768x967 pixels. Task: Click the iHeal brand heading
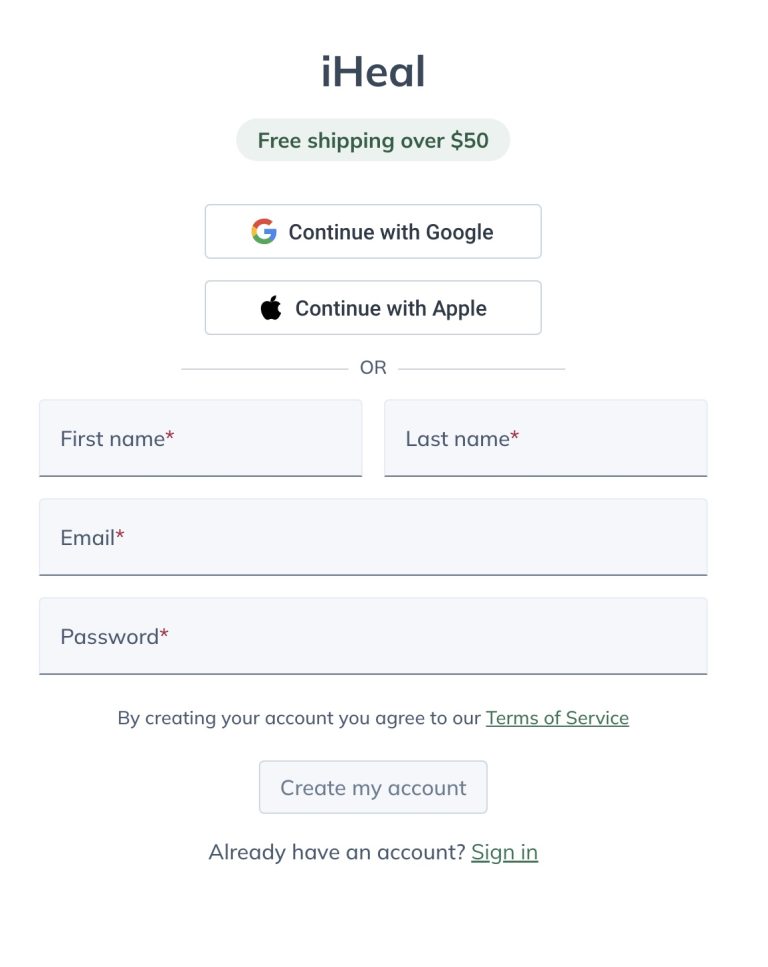(x=373, y=72)
